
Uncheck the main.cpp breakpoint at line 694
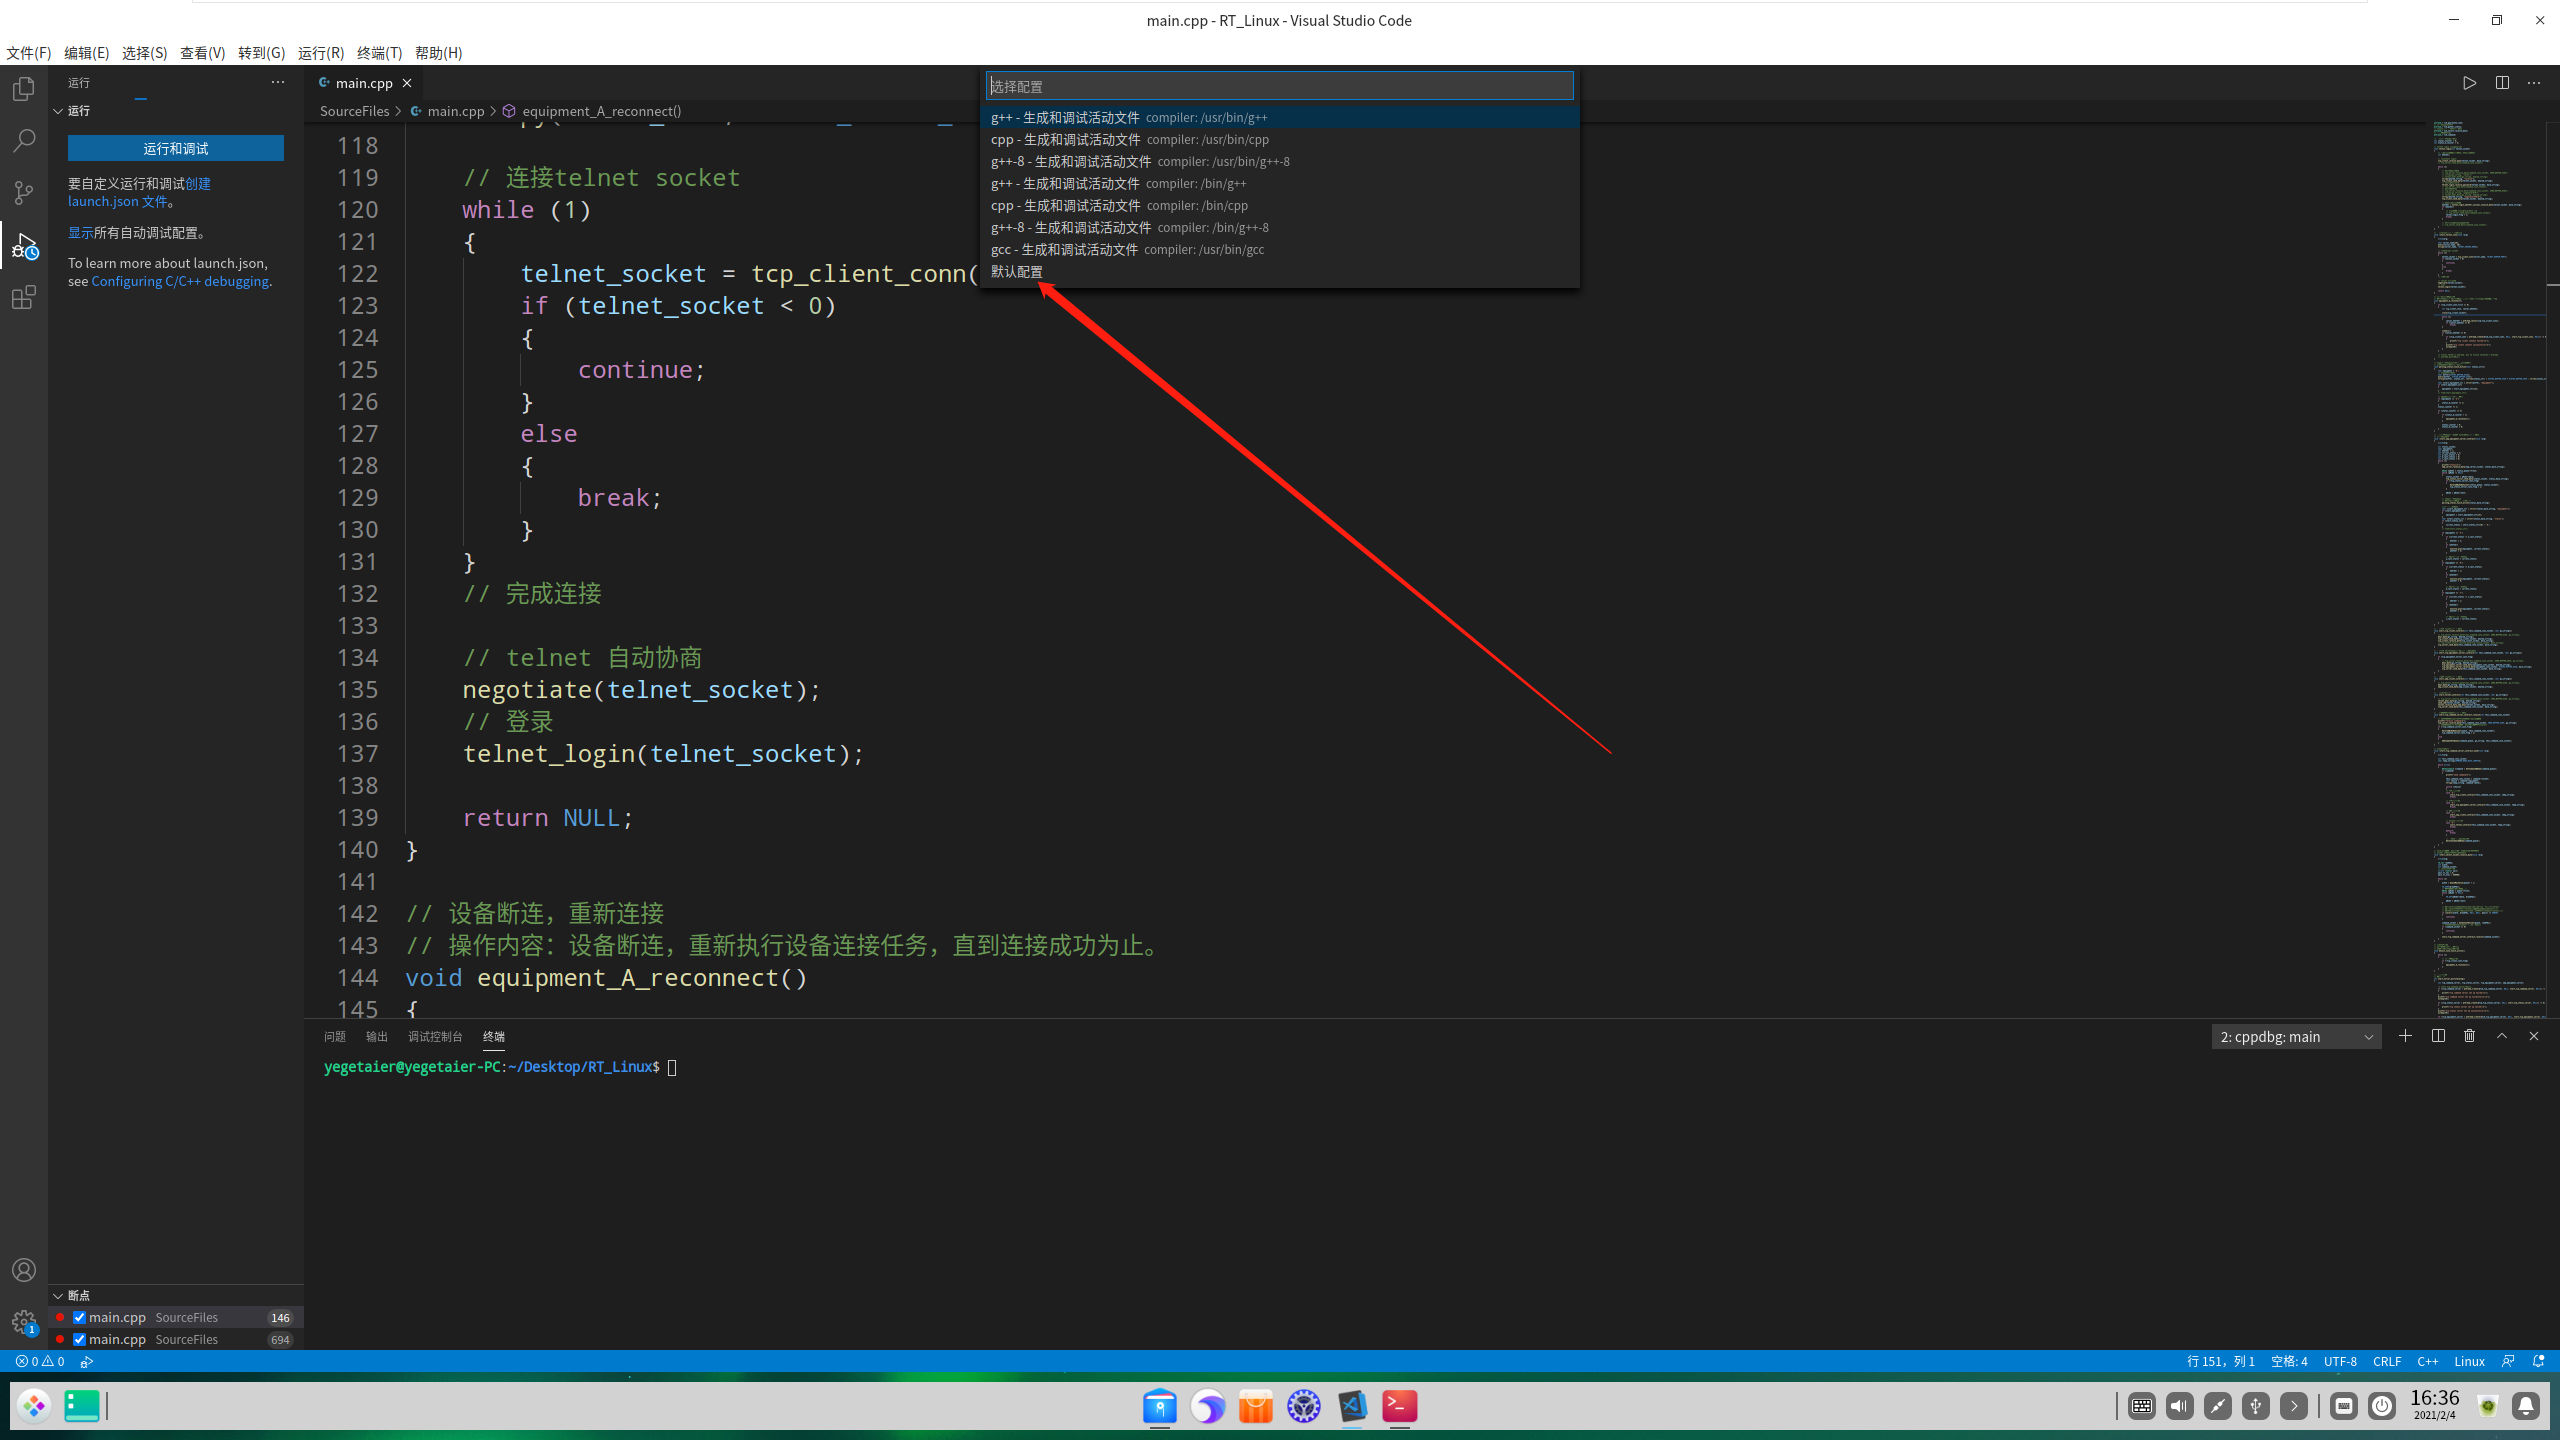click(80, 1339)
